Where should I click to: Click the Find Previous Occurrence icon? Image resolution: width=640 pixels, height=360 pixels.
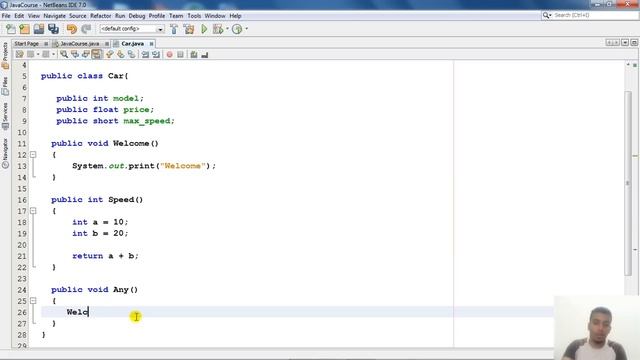coord(75,54)
